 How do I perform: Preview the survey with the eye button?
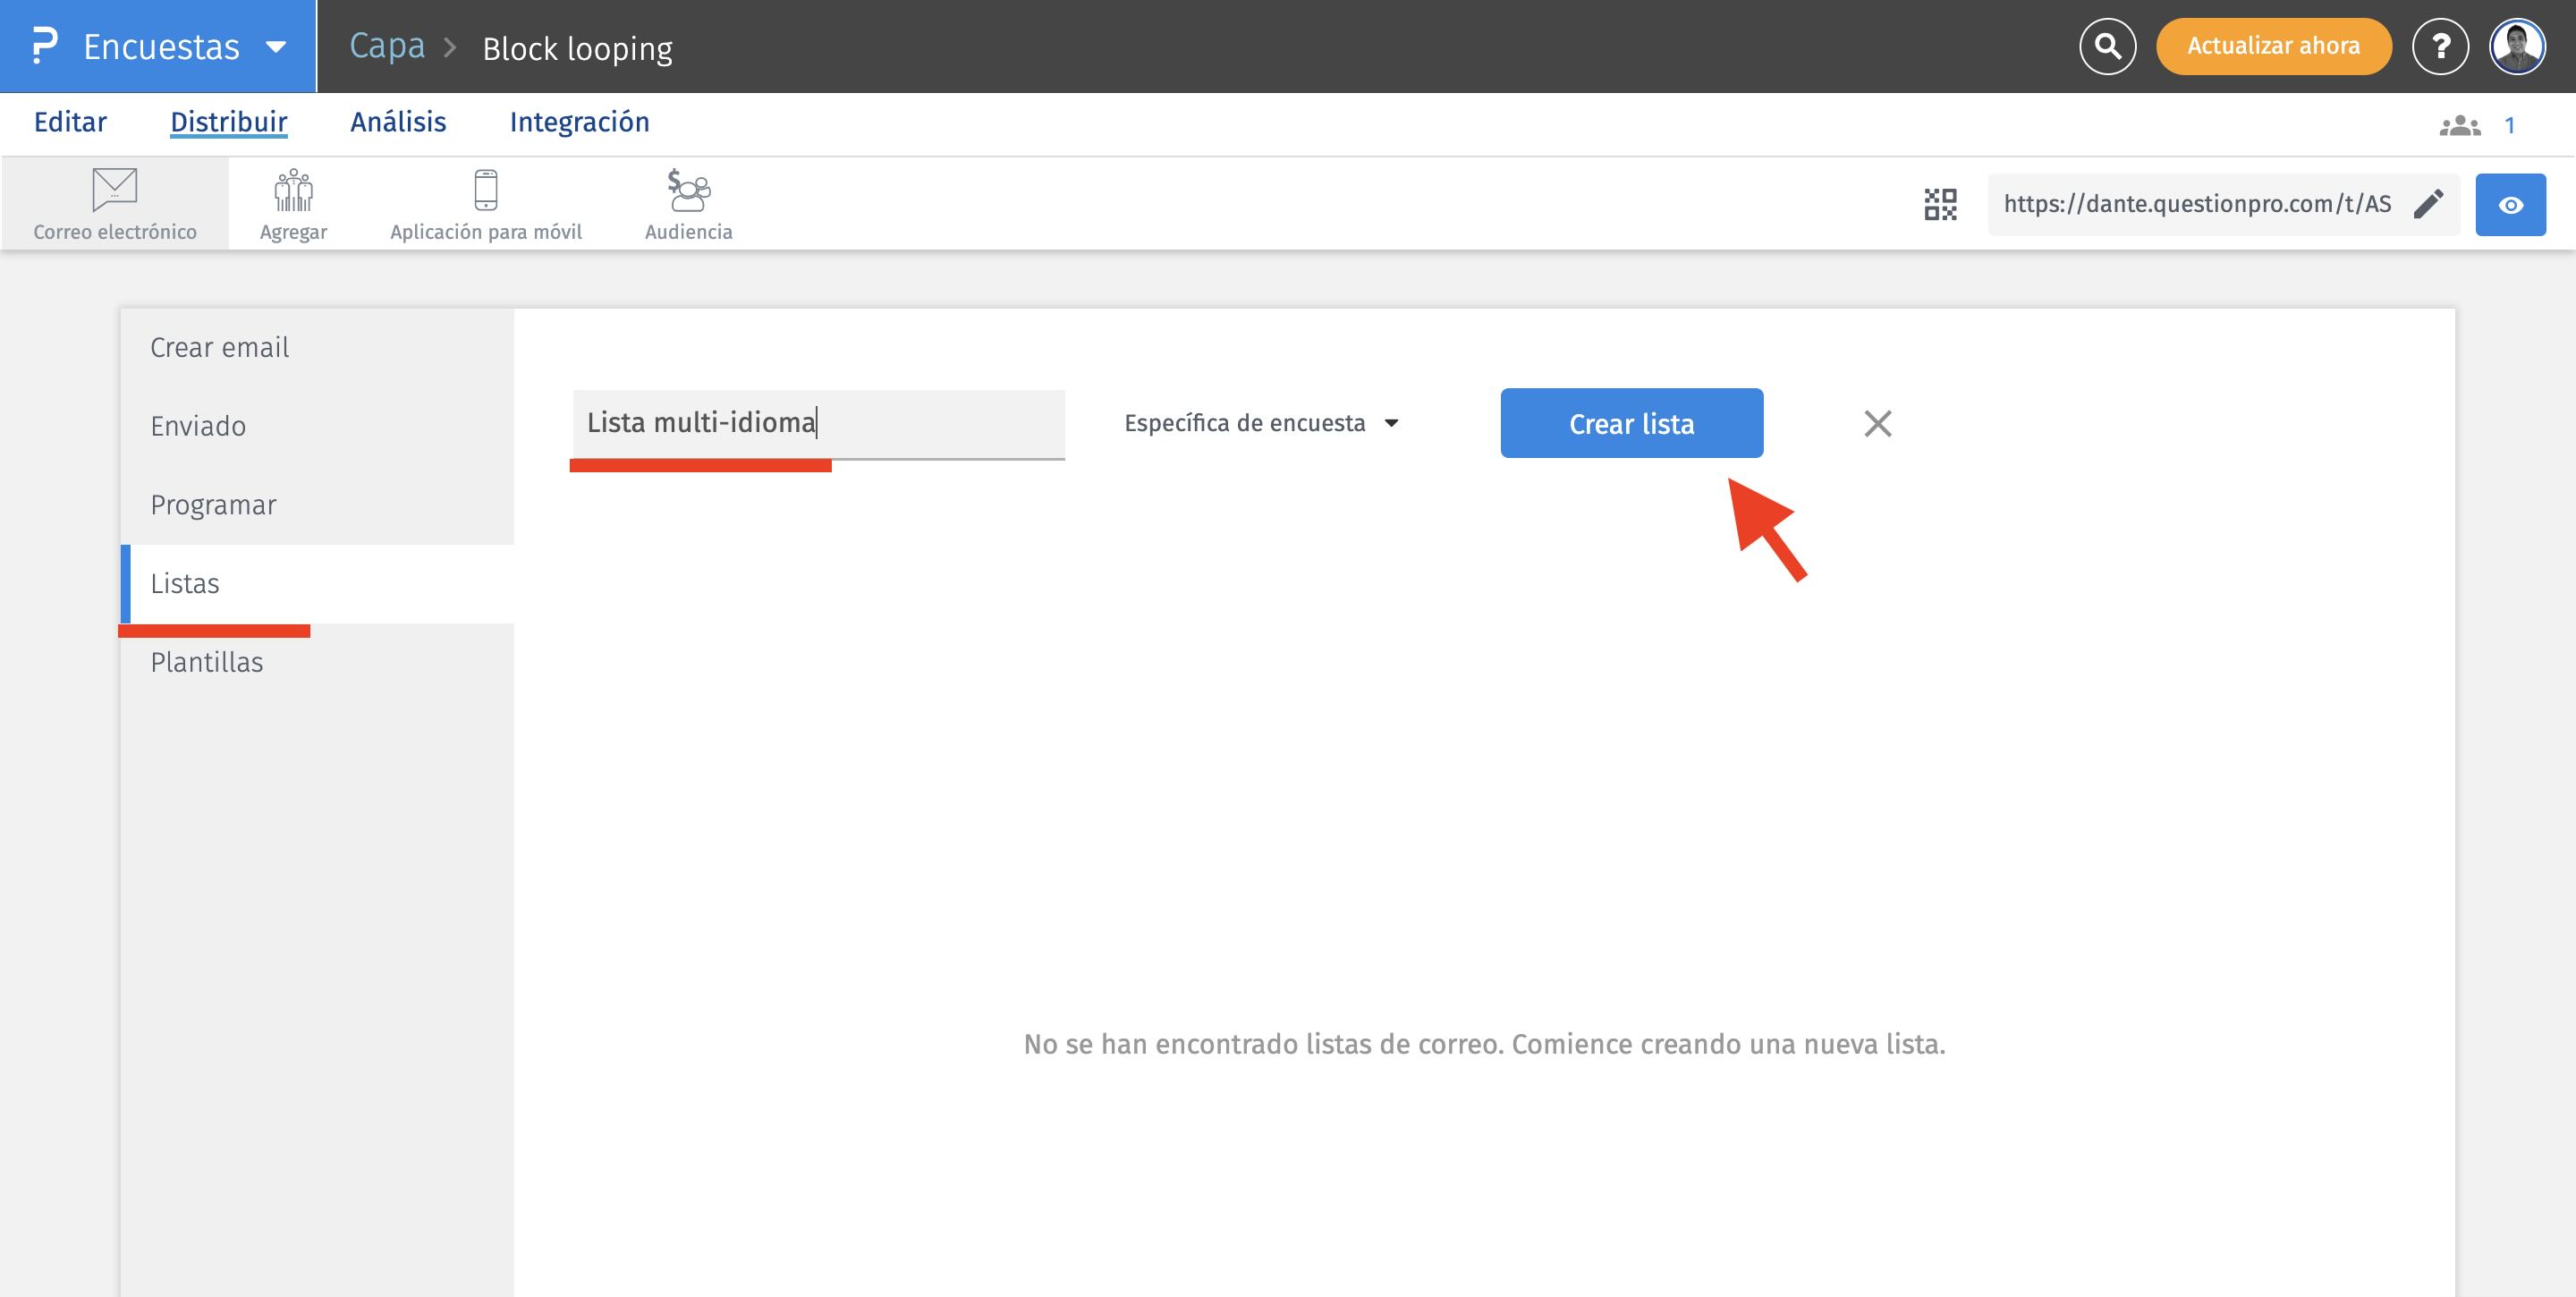point(2510,205)
